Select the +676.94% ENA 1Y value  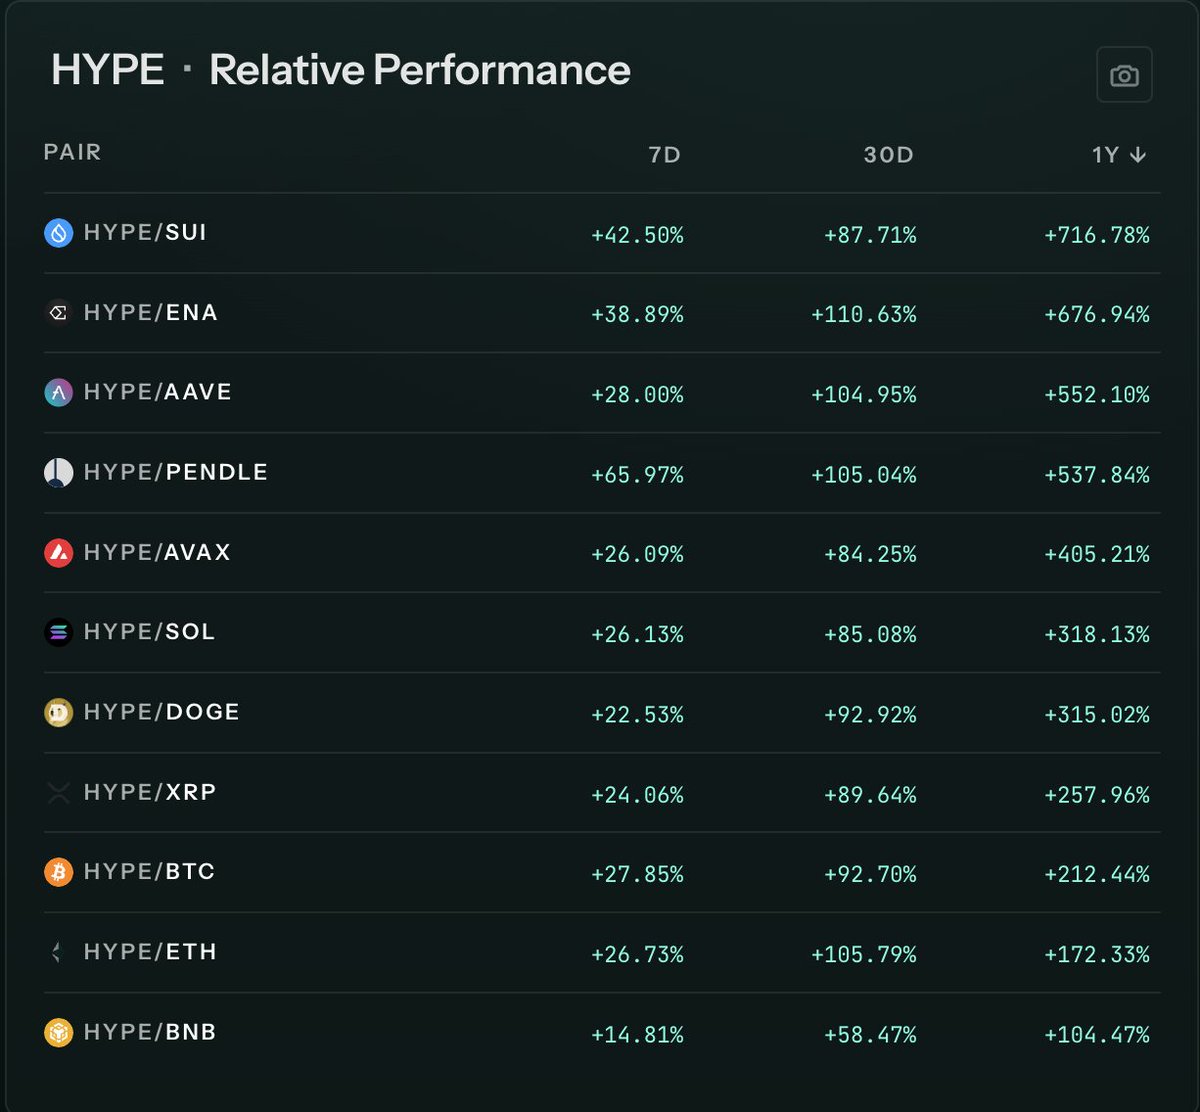coord(1097,315)
